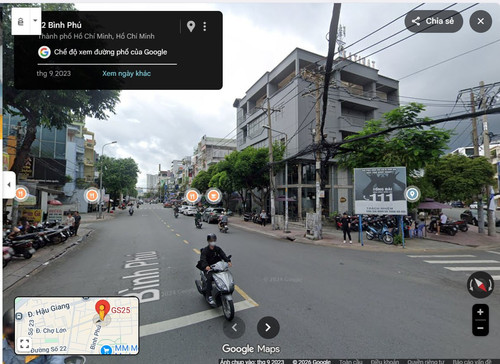Click the restaurant marker just below the side panel arrow

[21, 193]
